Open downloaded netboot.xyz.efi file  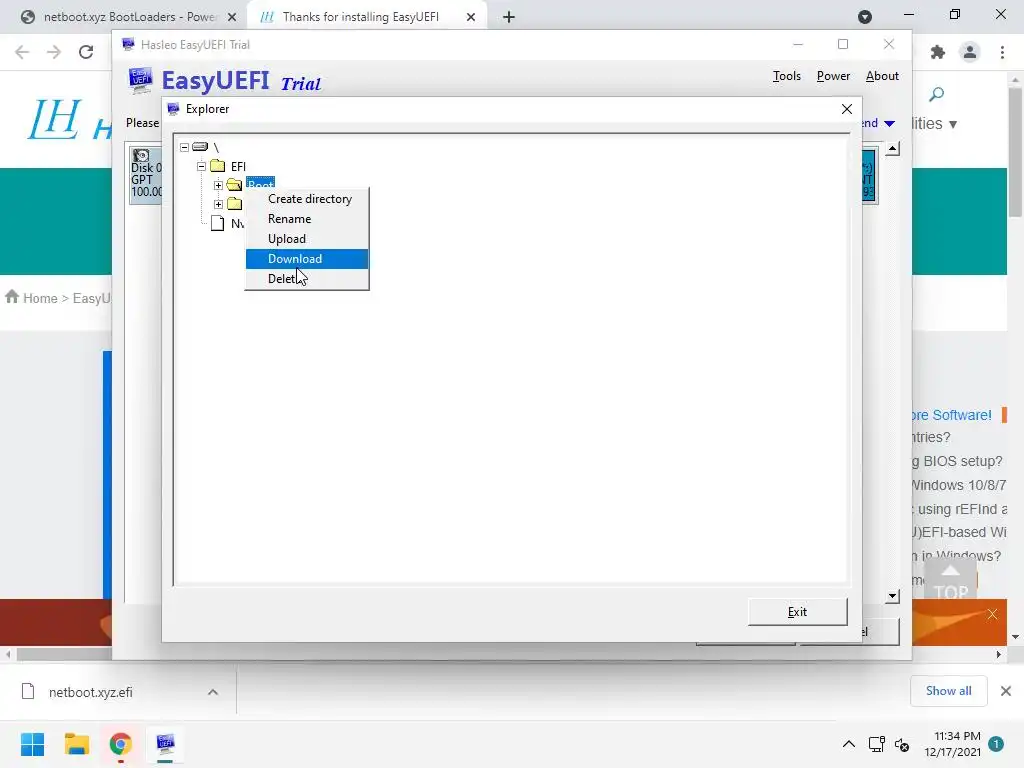tap(91, 692)
